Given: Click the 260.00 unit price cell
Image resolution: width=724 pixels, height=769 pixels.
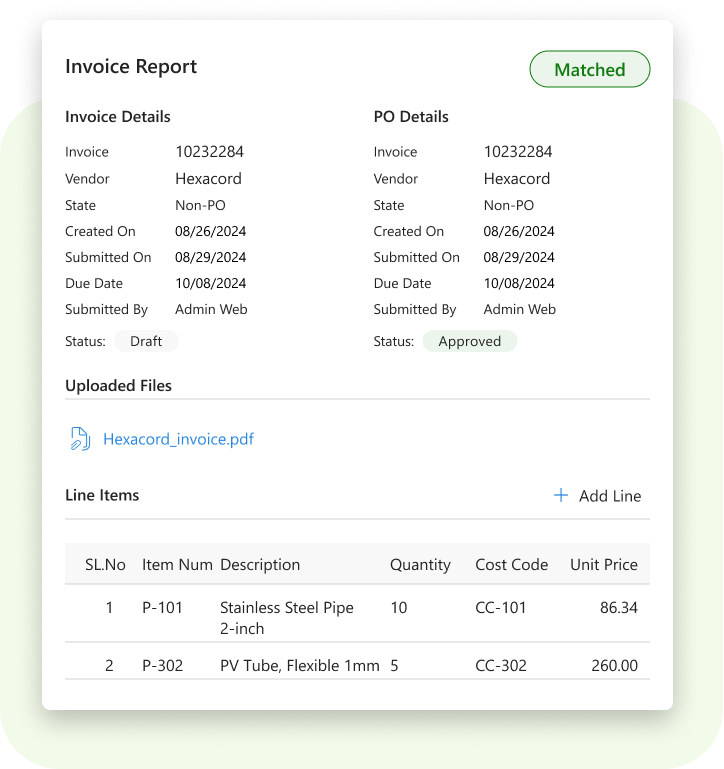Looking at the screenshot, I should 613,666.
